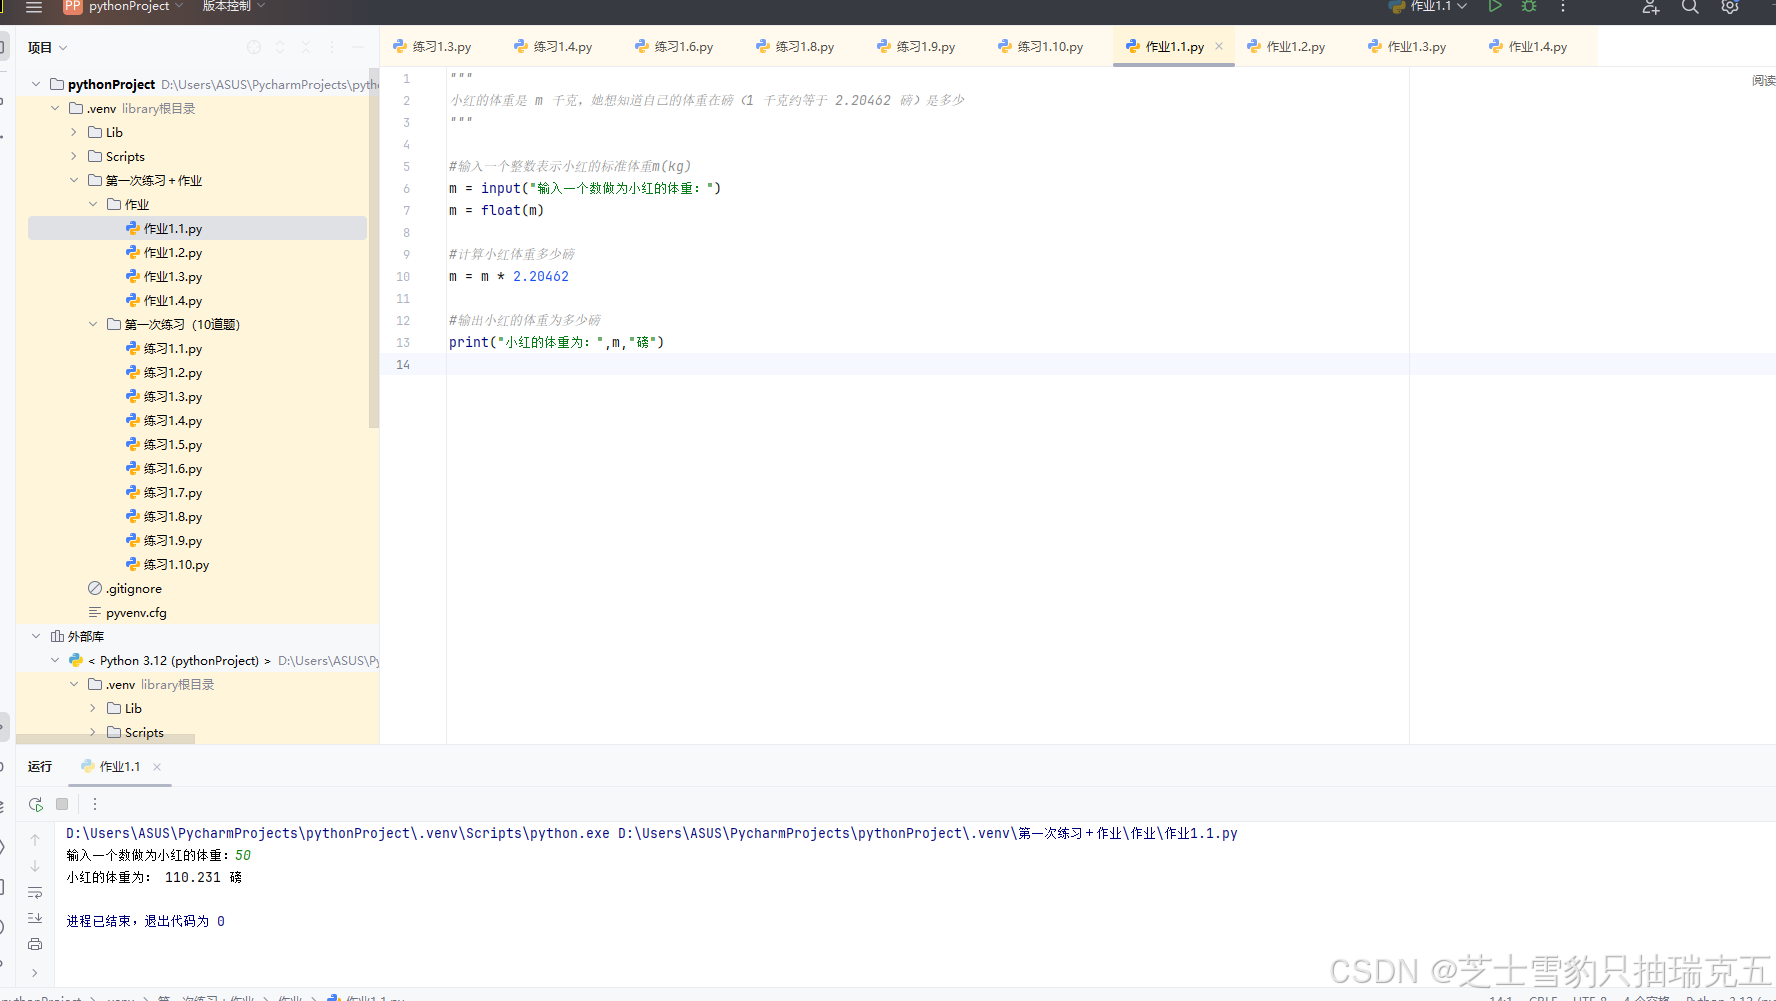Open the main hamburger menu
1776x1001 pixels.
click(x=33, y=7)
